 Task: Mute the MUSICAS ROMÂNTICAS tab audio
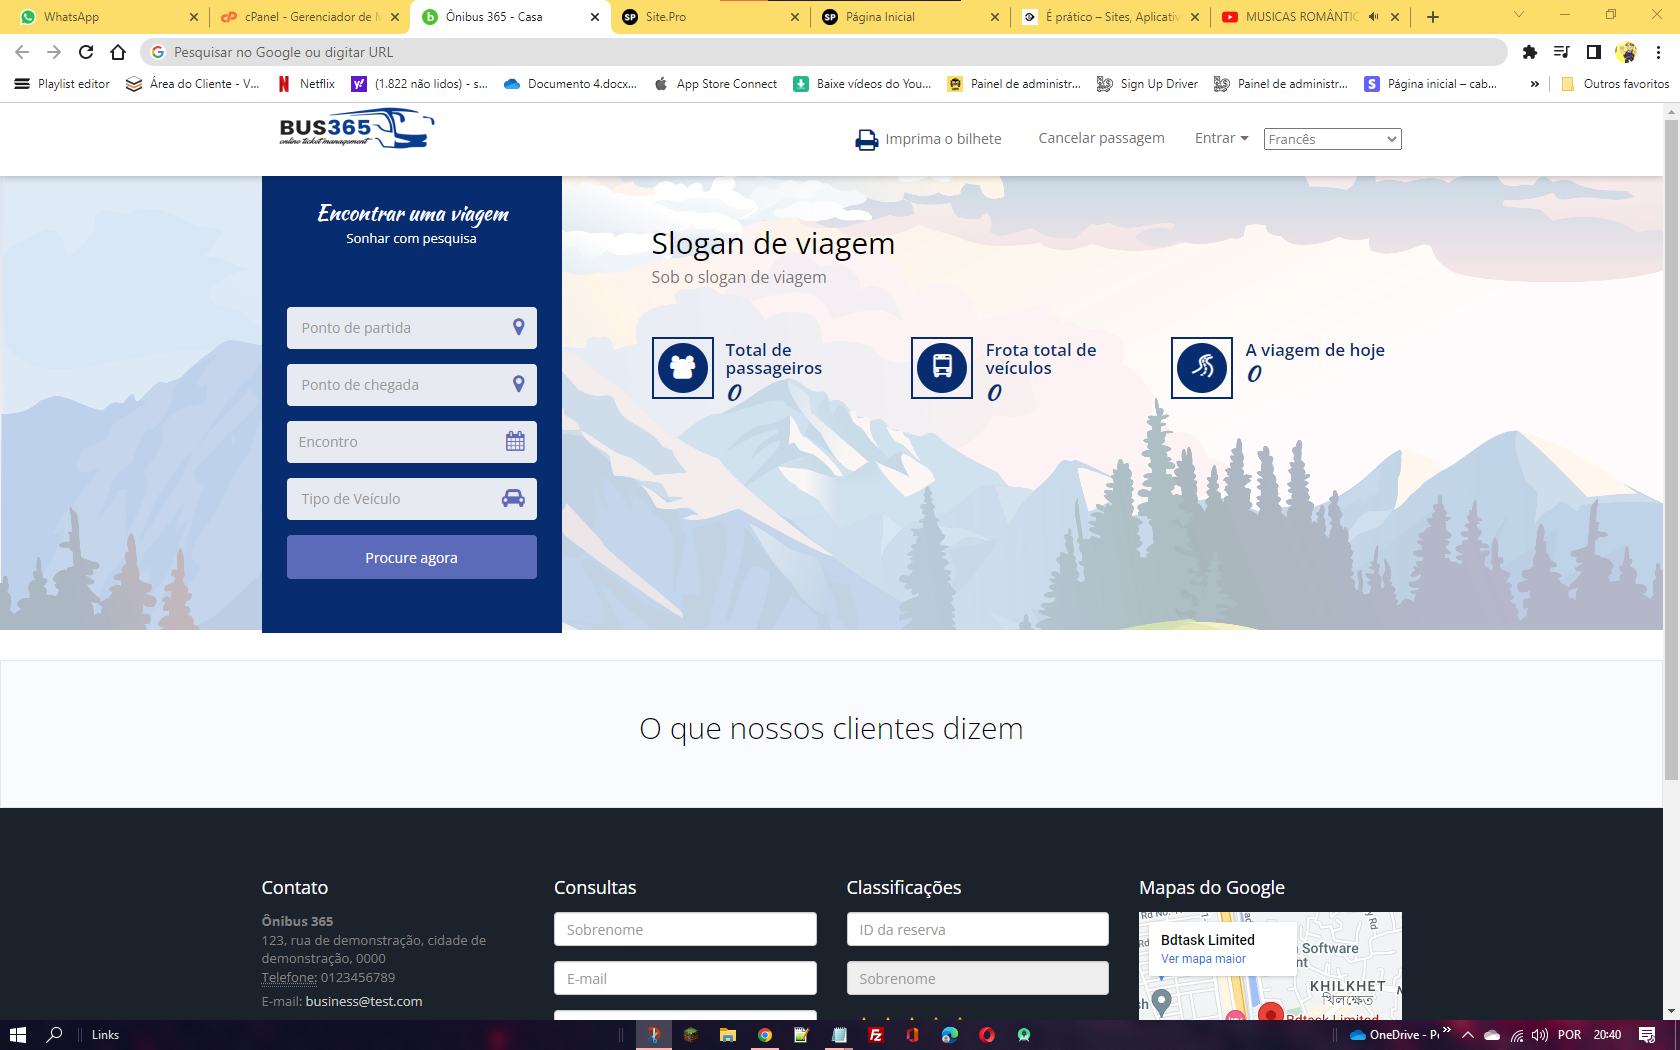click(x=1373, y=17)
